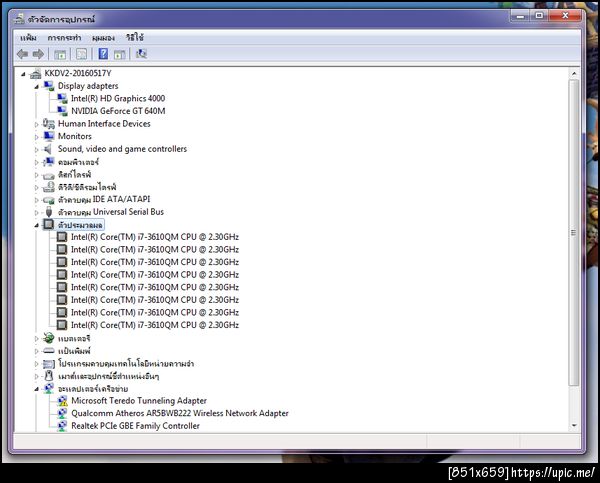
Task: Open the blue Help question-mark icon
Action: 103,54
